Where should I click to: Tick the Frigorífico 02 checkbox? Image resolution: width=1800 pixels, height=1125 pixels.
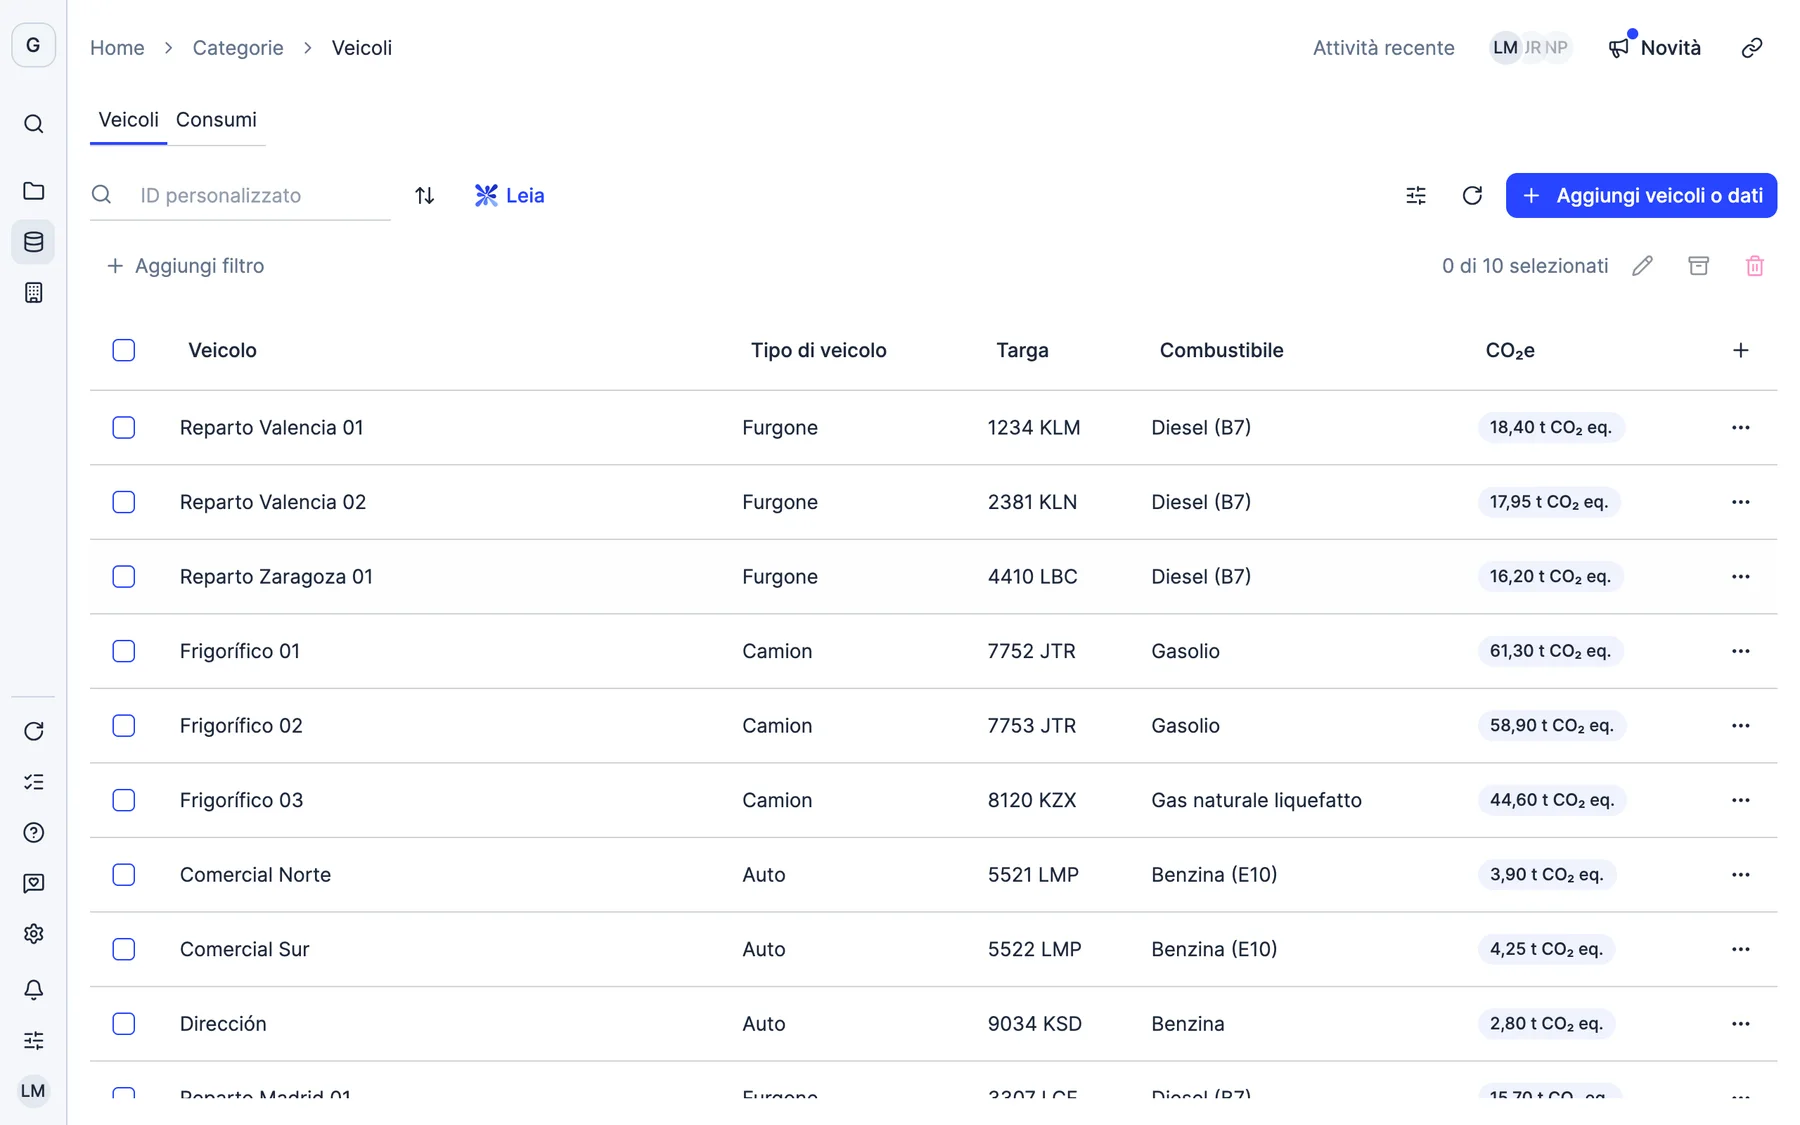pos(124,726)
